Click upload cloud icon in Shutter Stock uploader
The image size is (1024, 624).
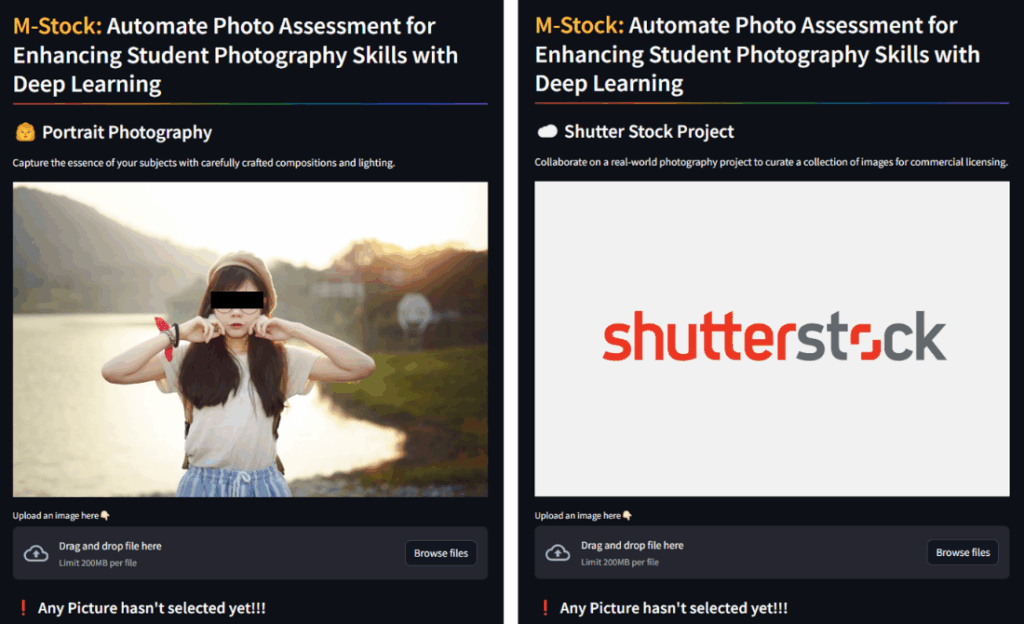(558, 553)
